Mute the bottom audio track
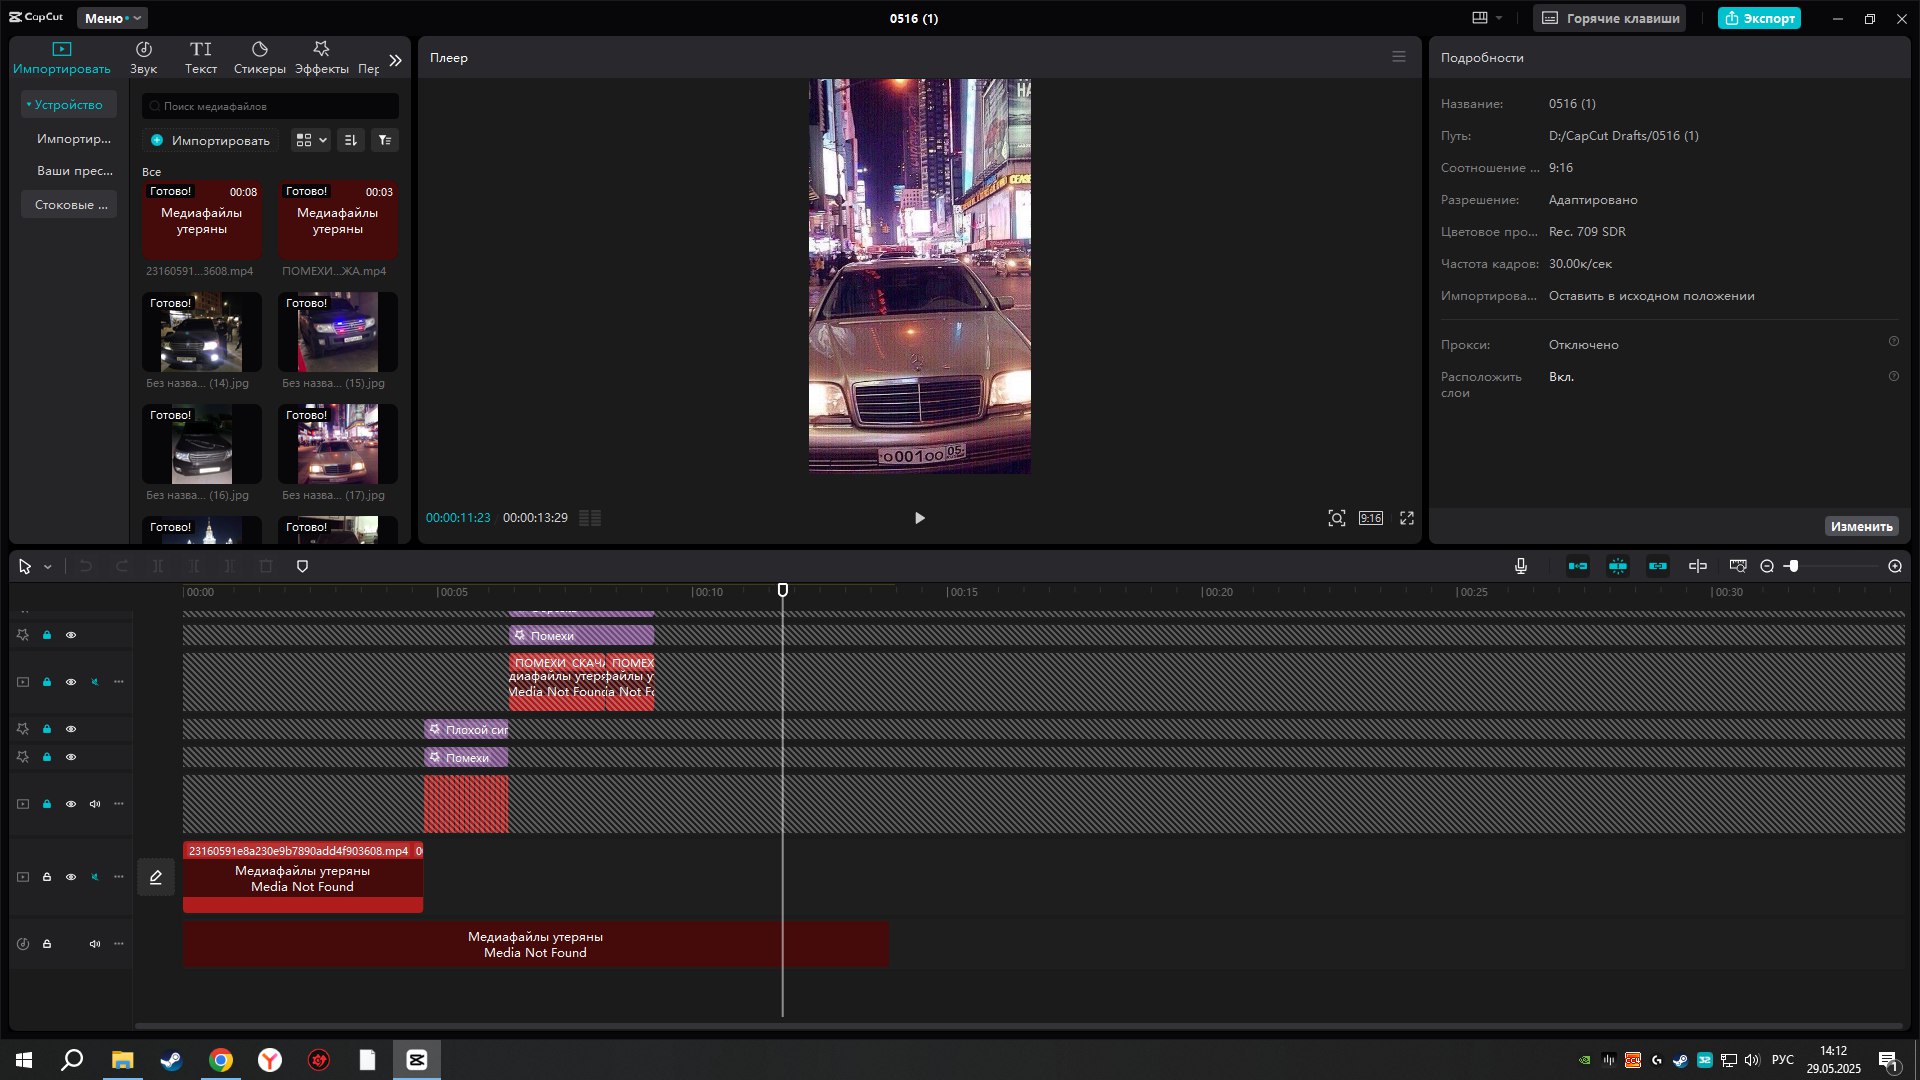 pyautogui.click(x=95, y=944)
